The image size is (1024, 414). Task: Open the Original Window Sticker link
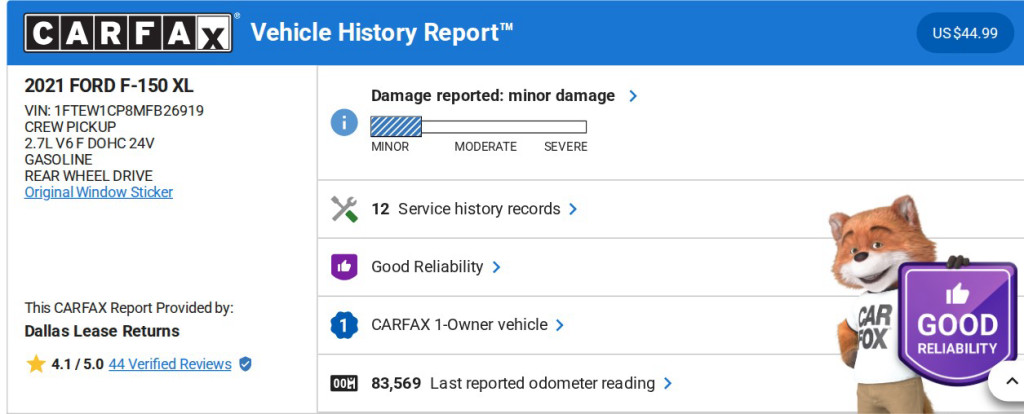tap(99, 192)
